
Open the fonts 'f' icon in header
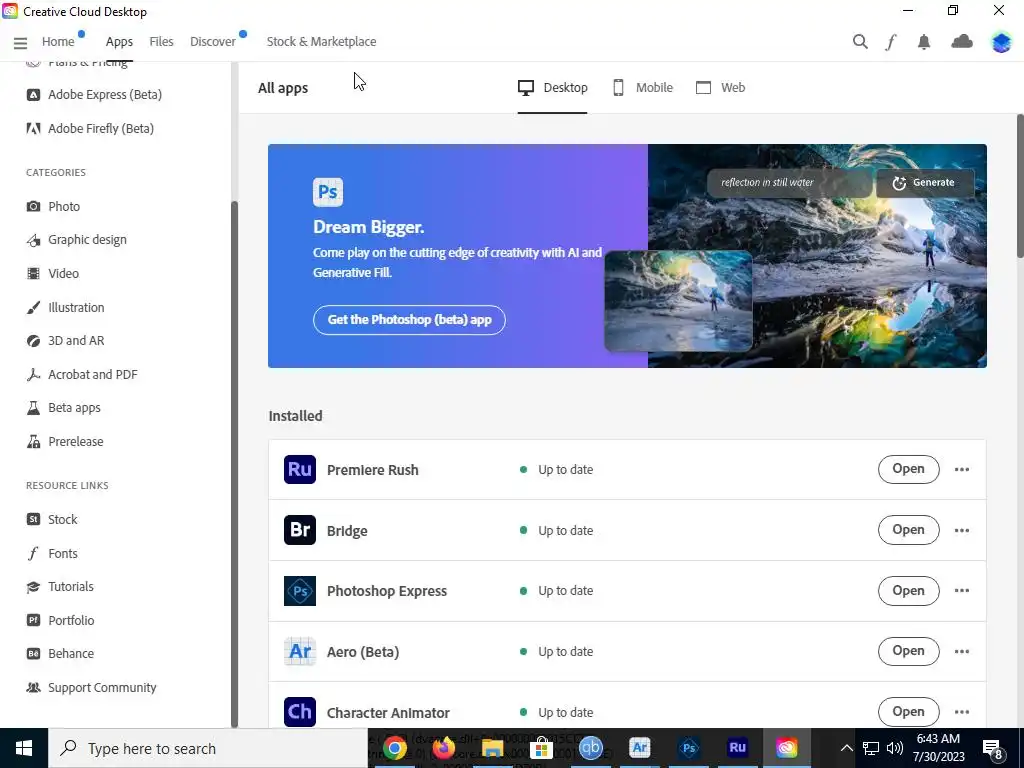pos(891,42)
